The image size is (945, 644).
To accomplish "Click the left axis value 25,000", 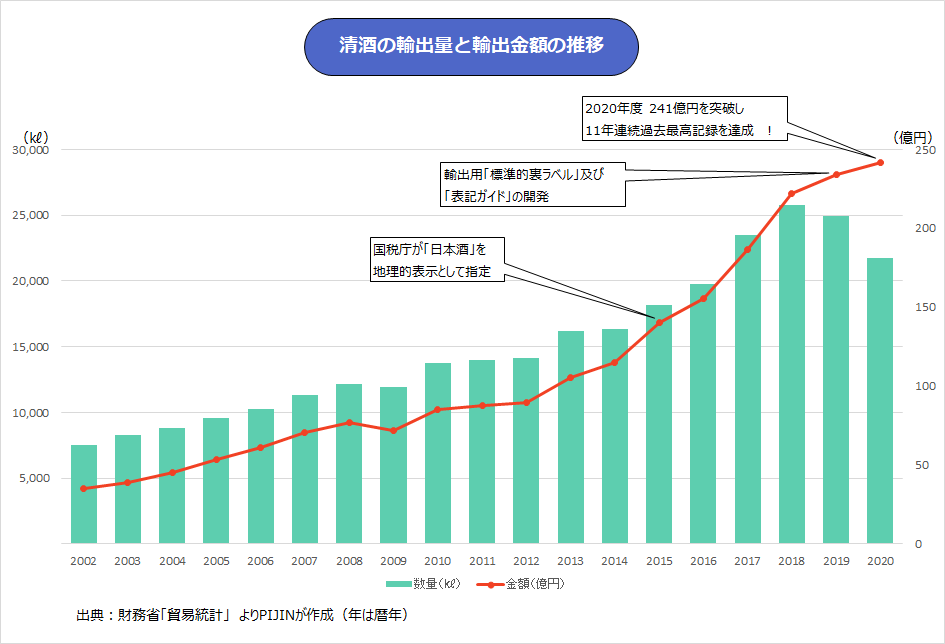I will click(31, 216).
